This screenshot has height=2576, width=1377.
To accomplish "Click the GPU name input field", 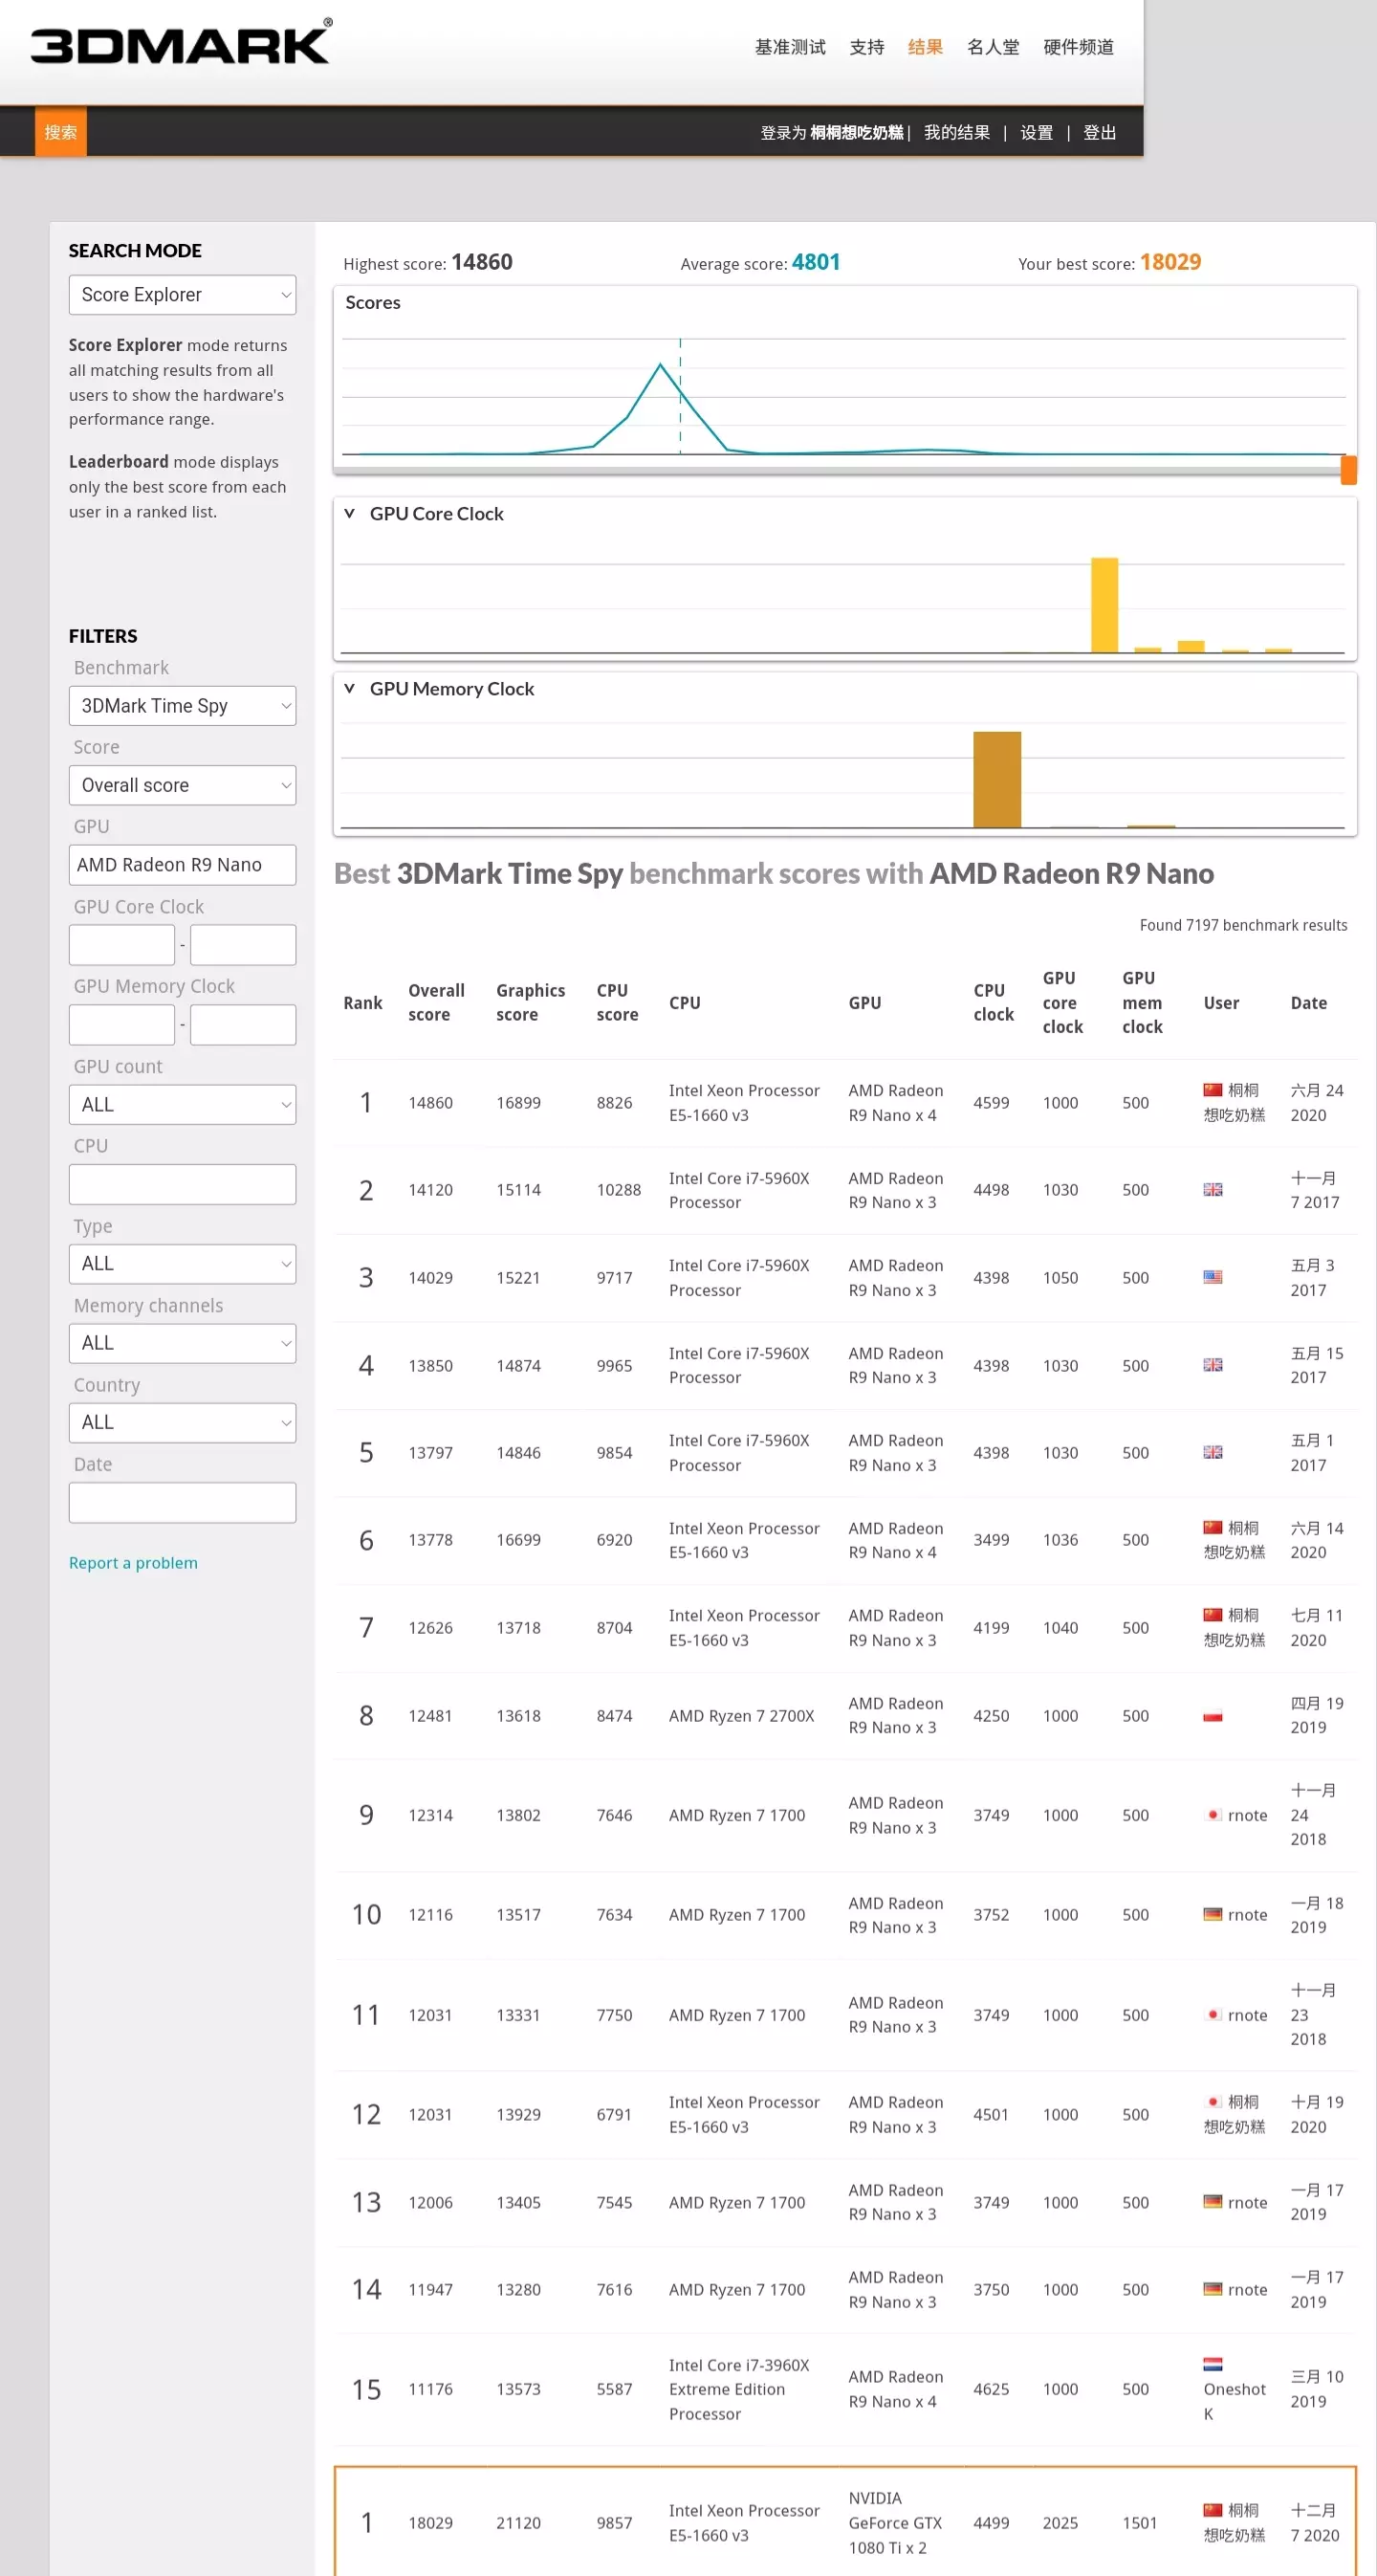I will (182, 865).
